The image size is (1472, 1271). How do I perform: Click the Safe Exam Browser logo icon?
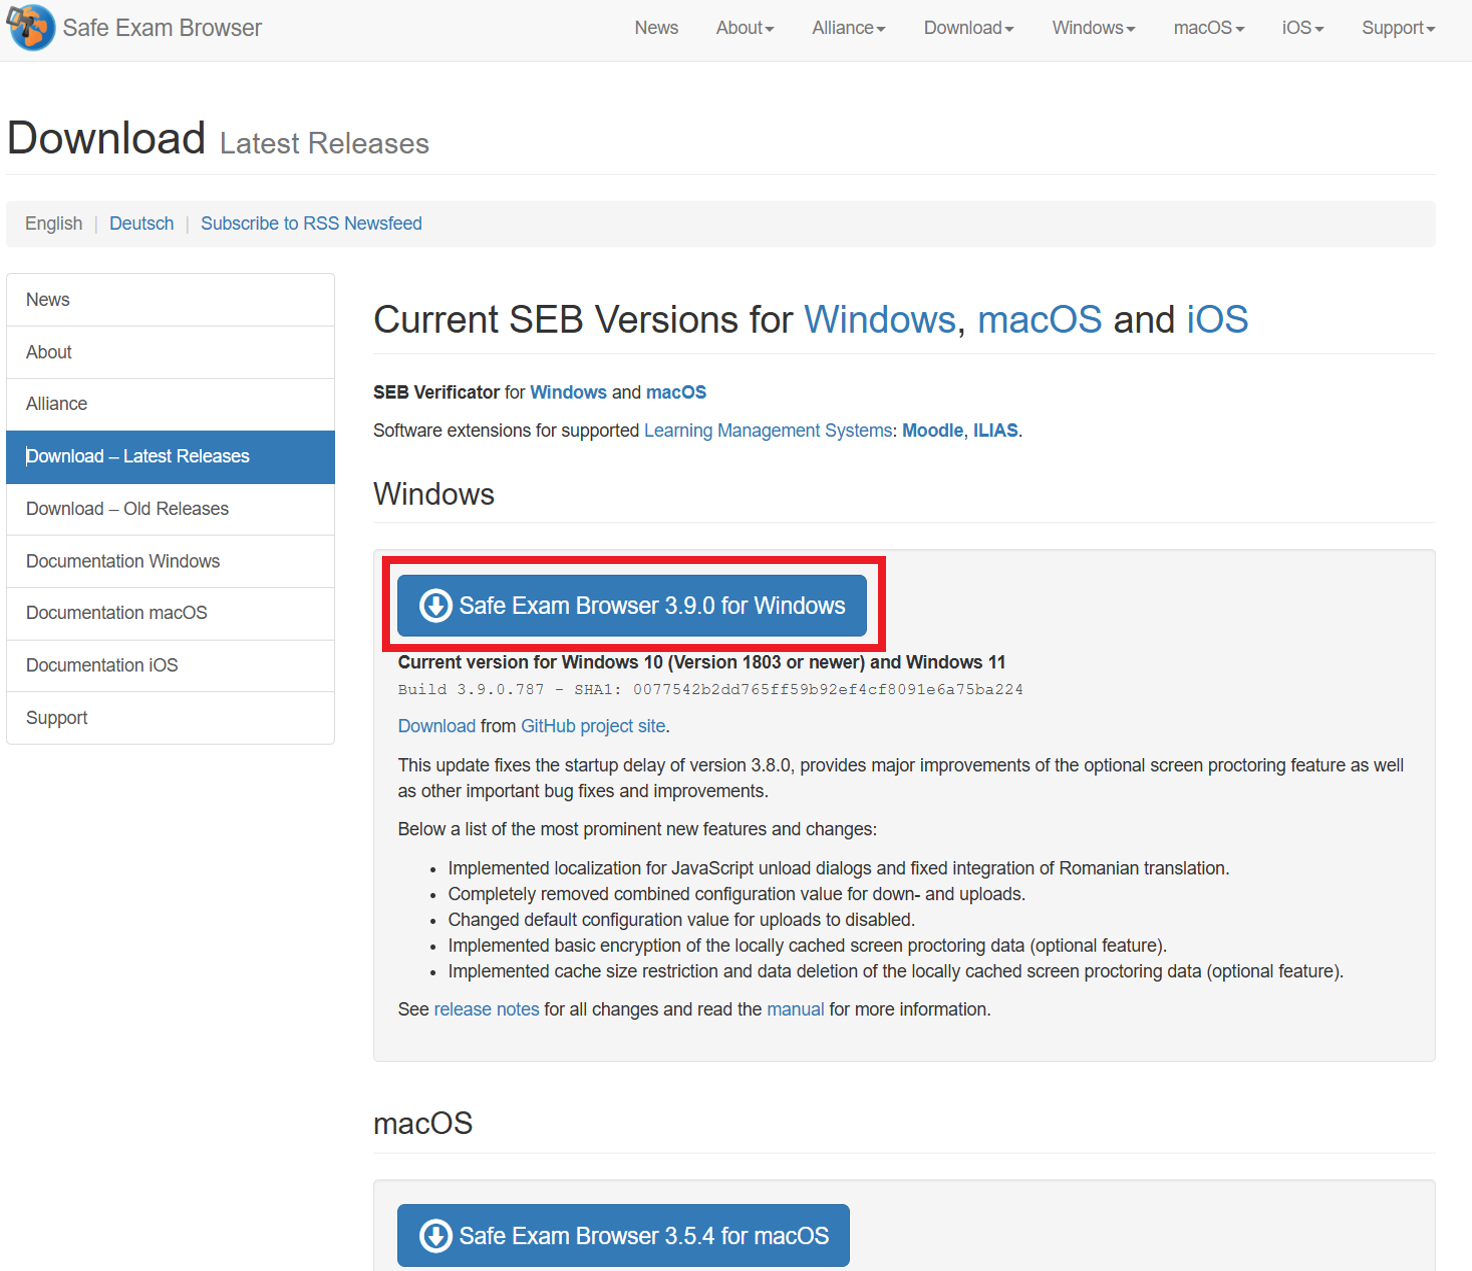click(31, 27)
